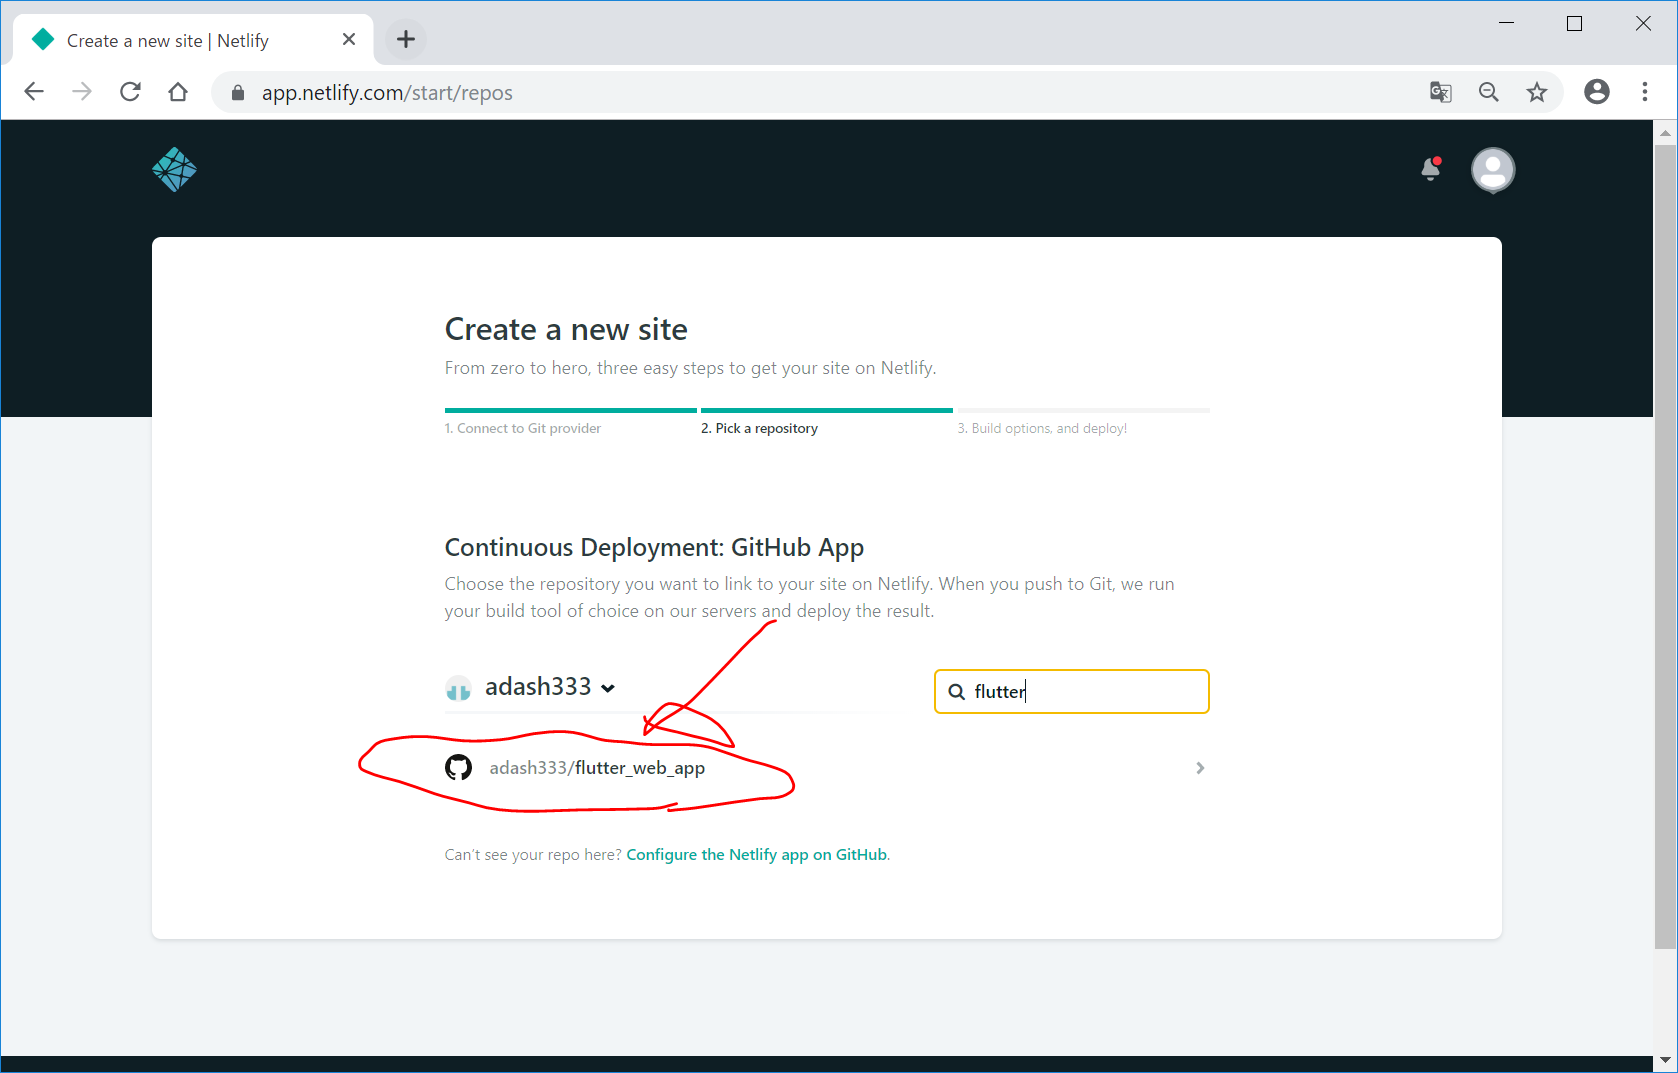Click the Google Translate icon
The height and width of the screenshot is (1073, 1678).
coord(1440,92)
